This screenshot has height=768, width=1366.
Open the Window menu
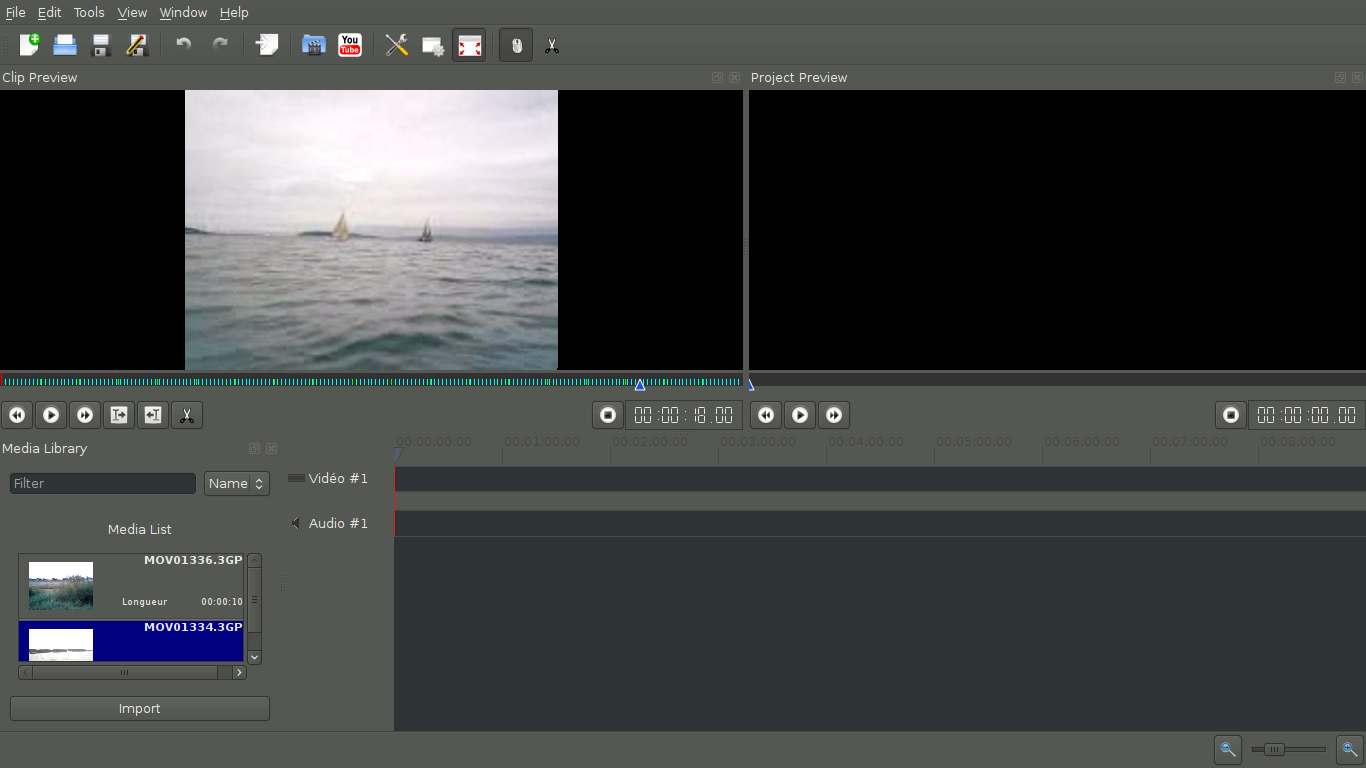tap(183, 12)
